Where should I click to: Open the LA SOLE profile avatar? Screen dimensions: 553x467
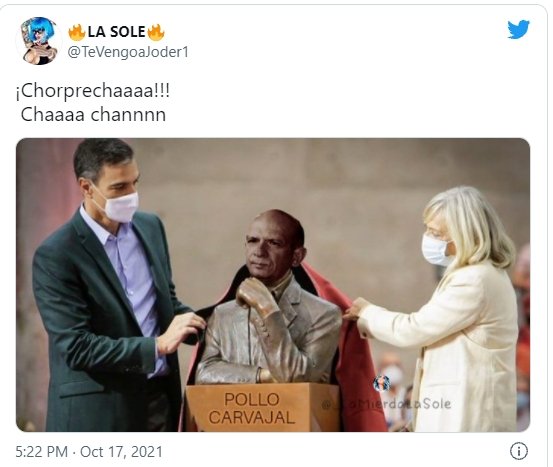point(38,41)
